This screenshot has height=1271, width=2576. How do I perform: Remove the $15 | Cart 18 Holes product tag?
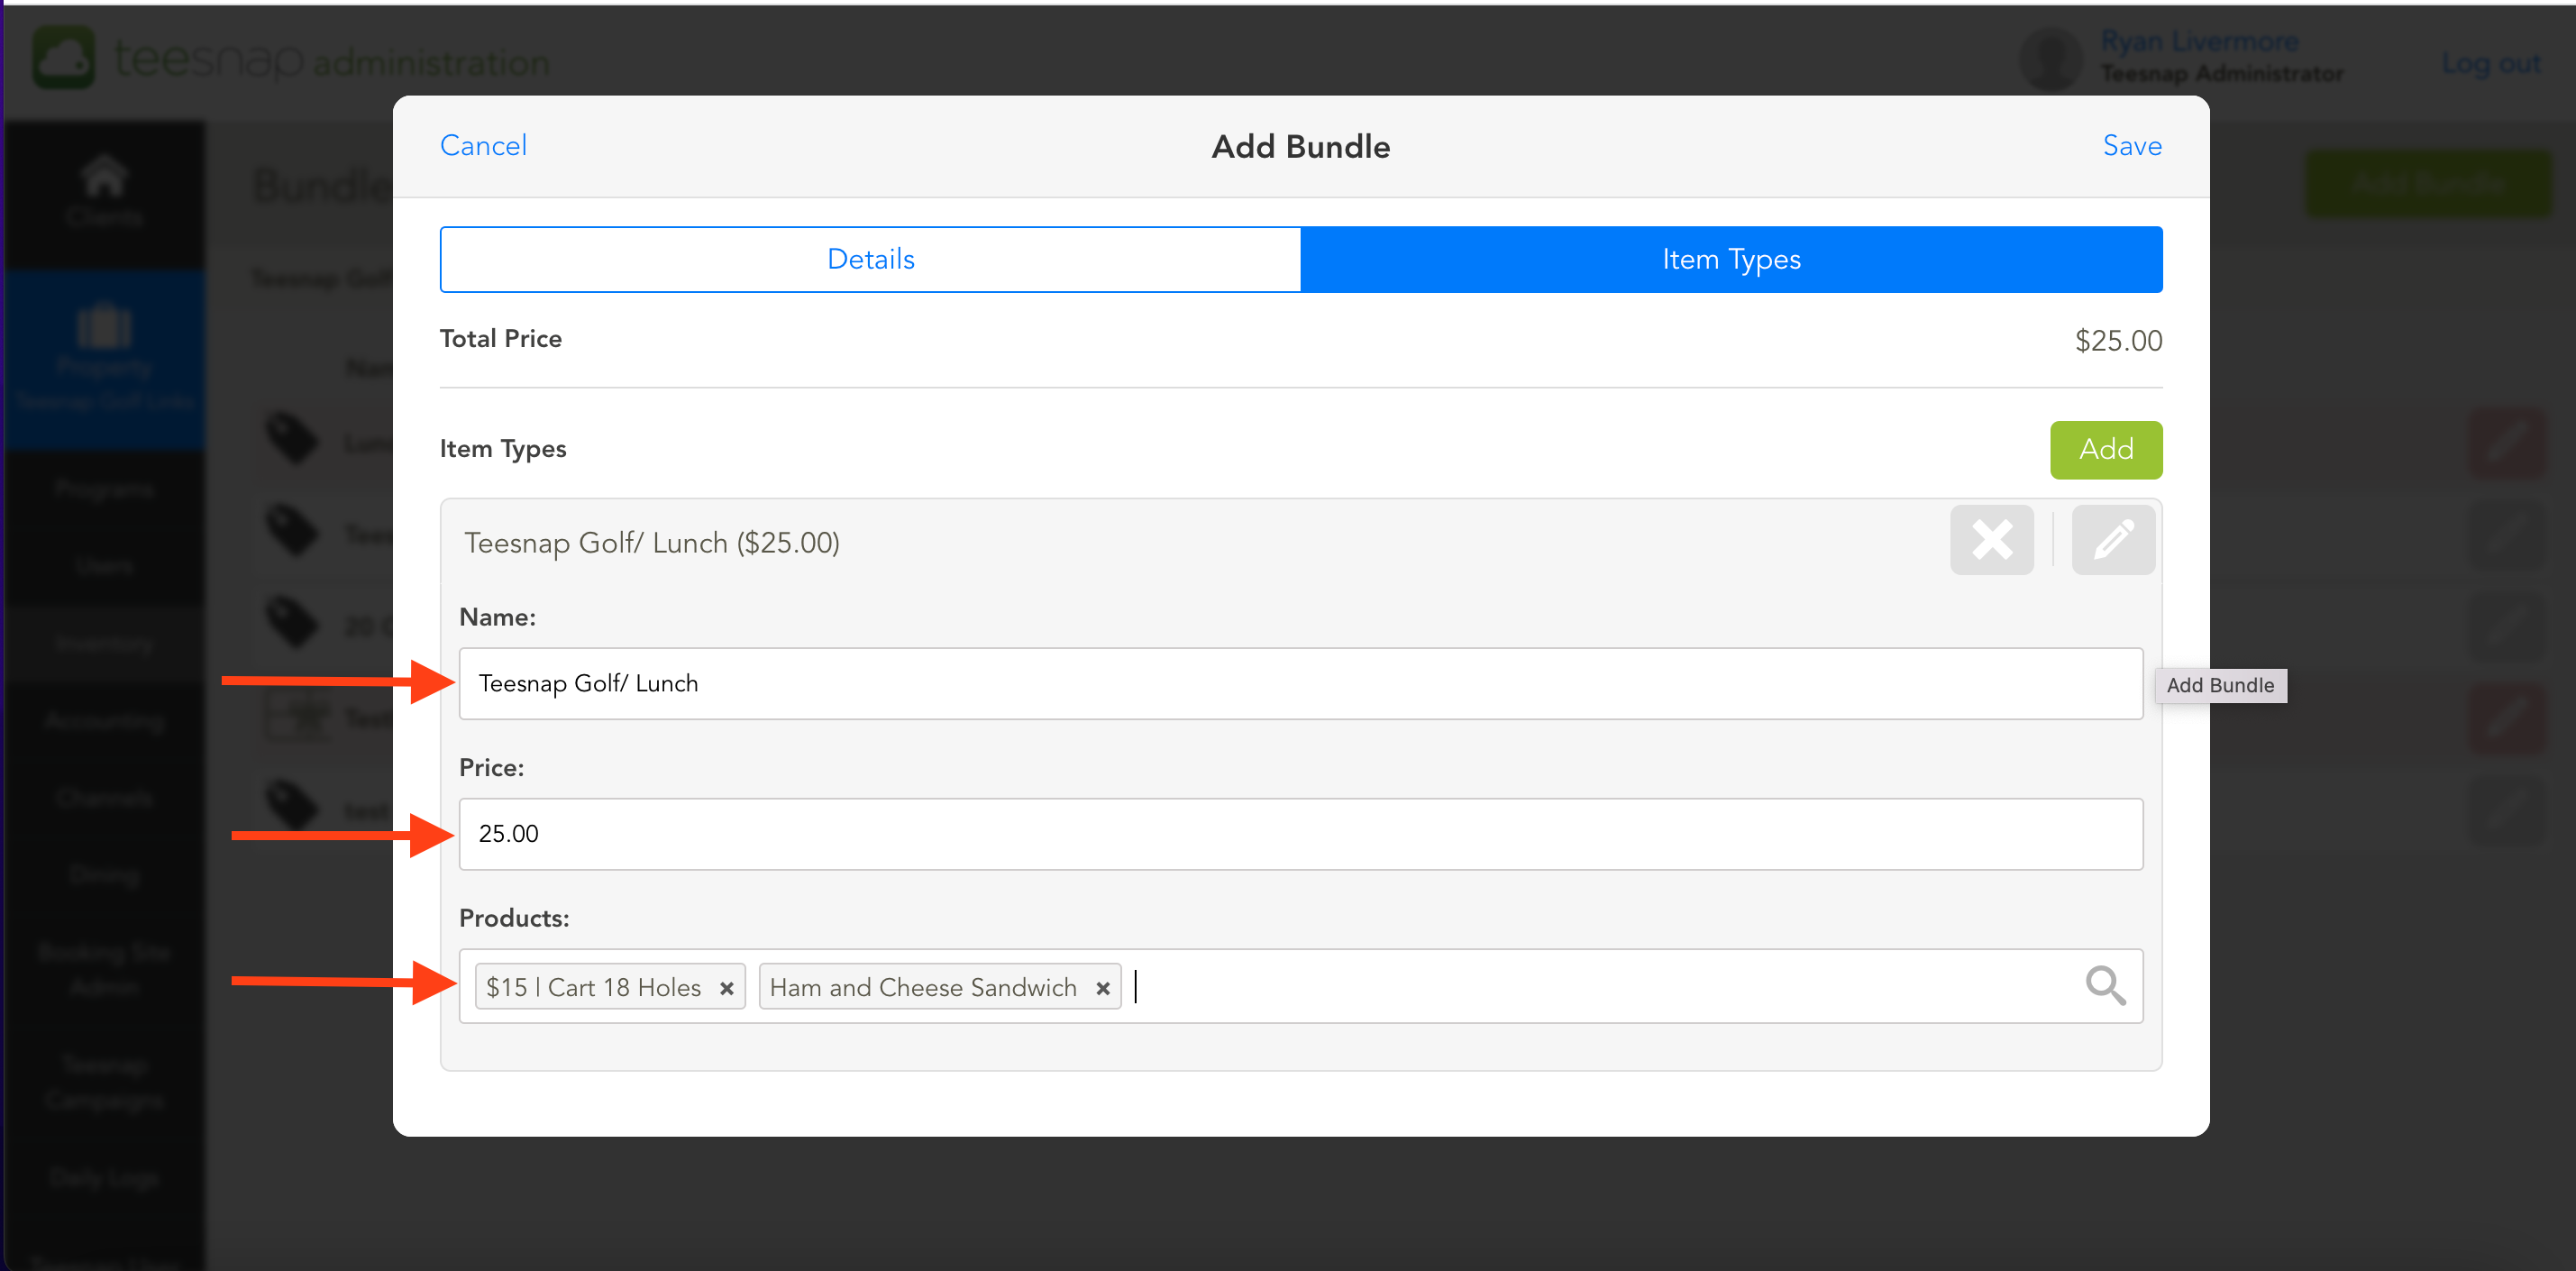pos(727,988)
